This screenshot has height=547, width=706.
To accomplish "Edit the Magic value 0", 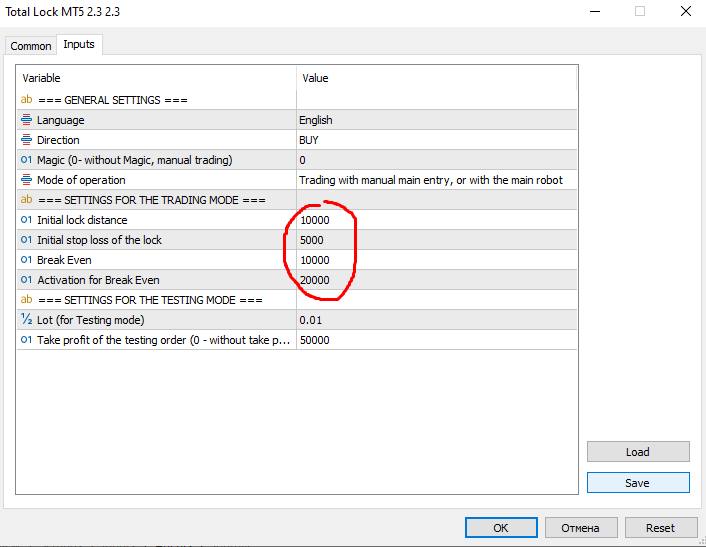I will pos(437,160).
